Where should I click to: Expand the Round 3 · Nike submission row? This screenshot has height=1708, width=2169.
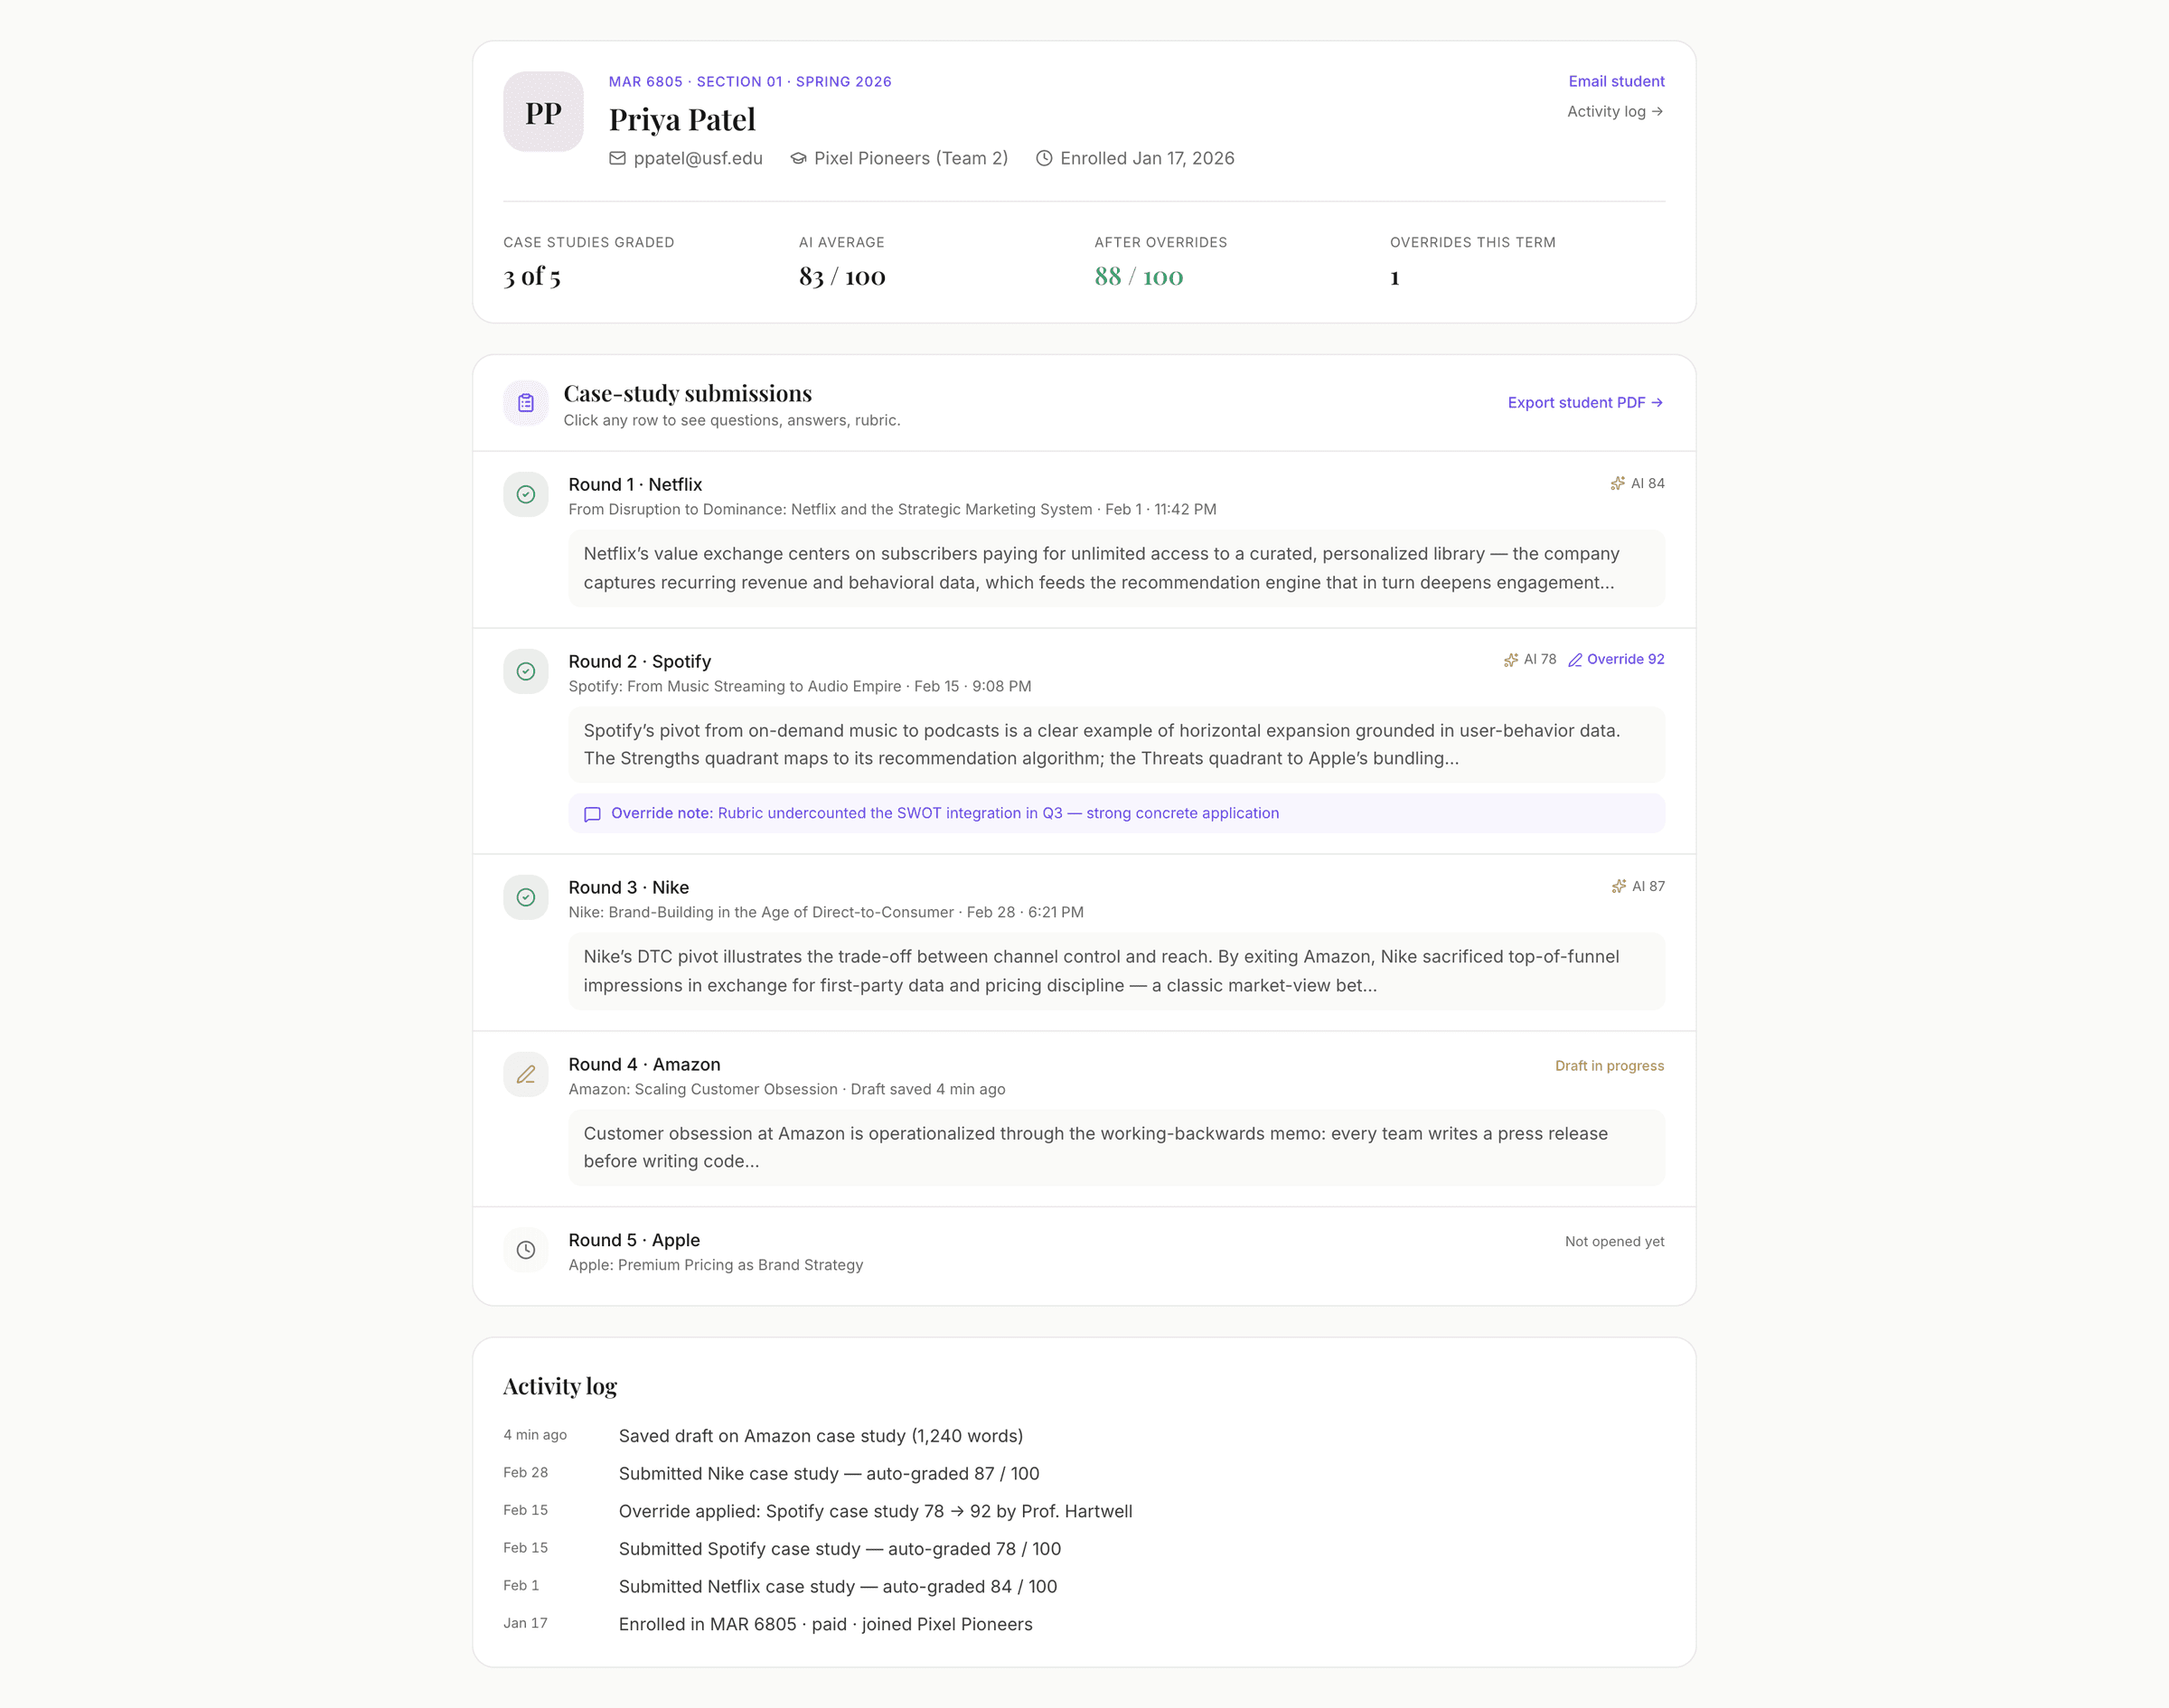point(1084,943)
